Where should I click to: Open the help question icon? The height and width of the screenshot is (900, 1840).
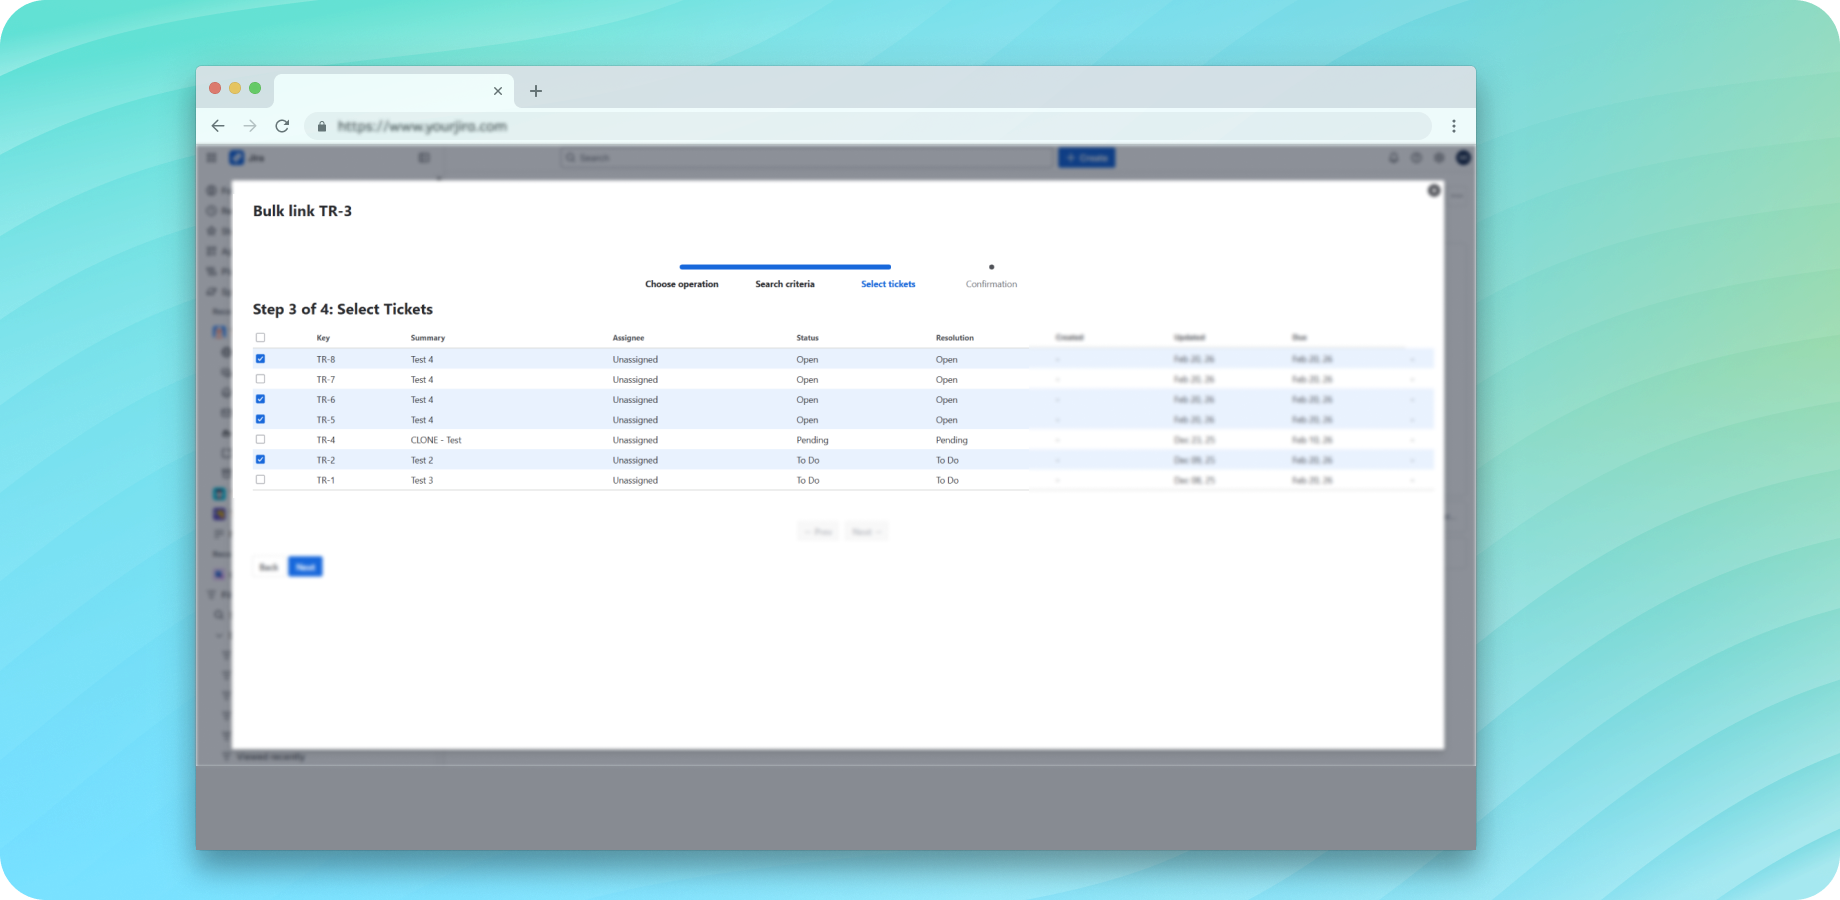click(x=1416, y=158)
